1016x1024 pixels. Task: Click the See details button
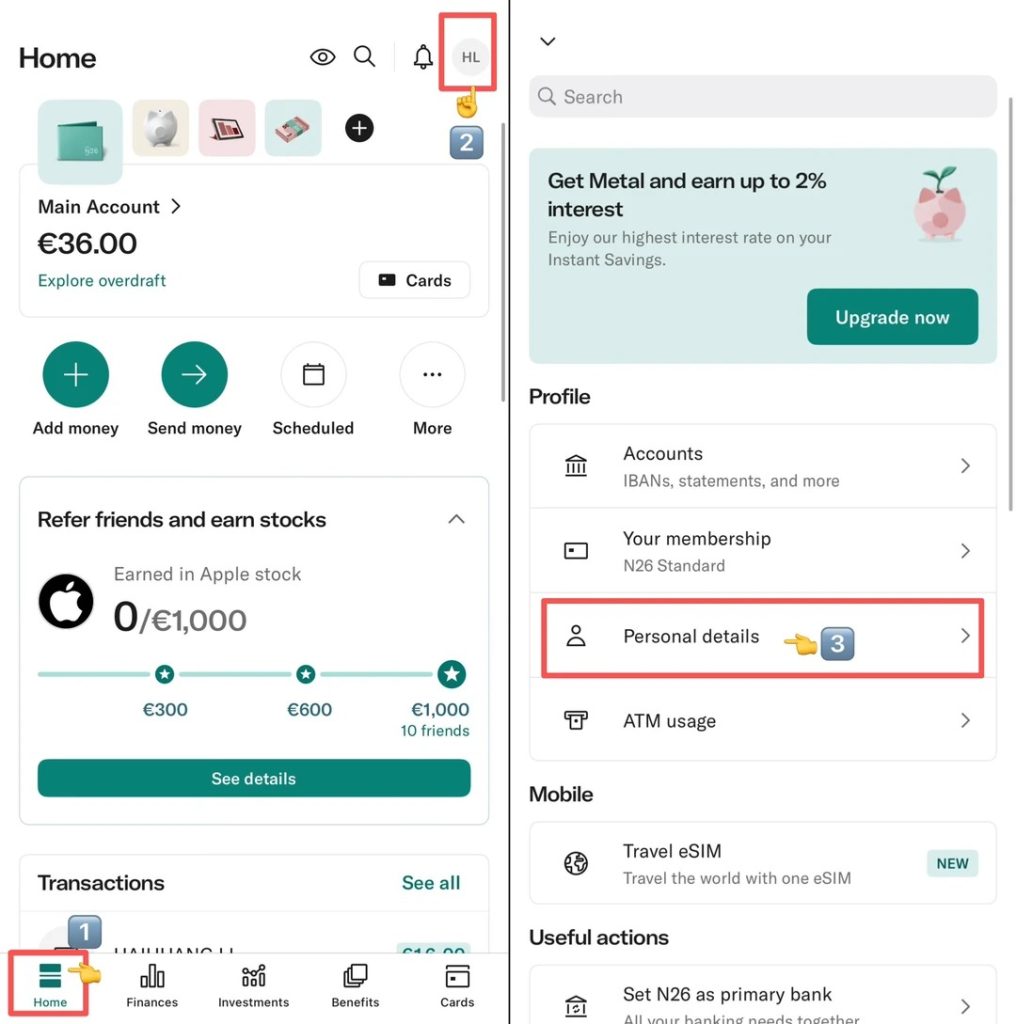254,778
